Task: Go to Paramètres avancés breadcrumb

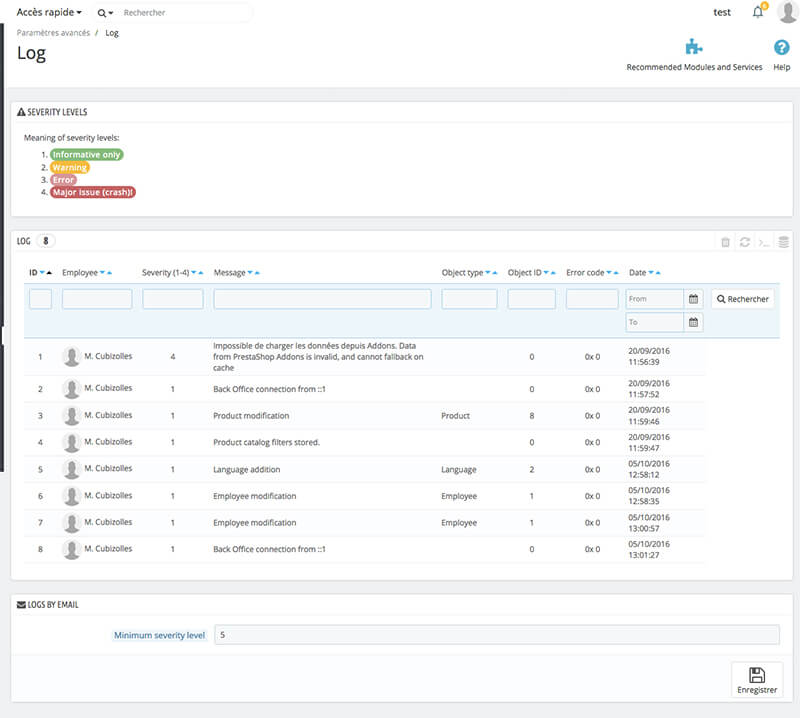Action: 52,33
